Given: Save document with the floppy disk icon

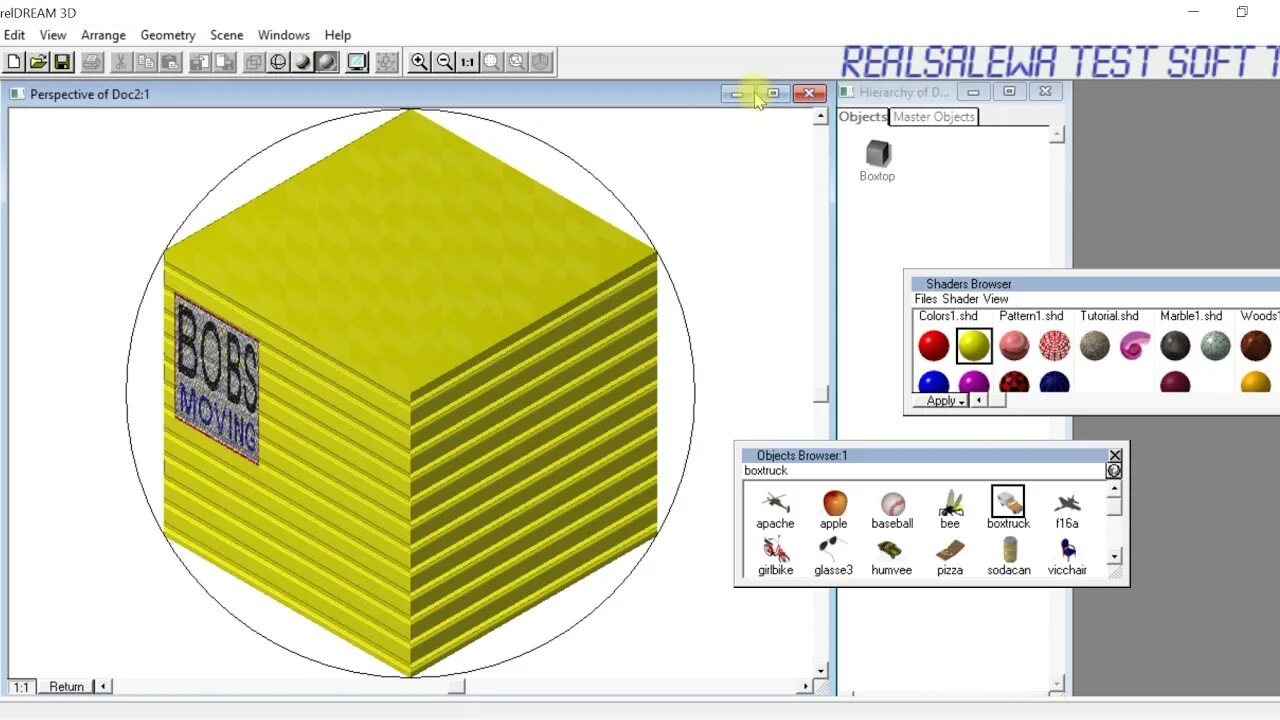Looking at the screenshot, I should 62,62.
